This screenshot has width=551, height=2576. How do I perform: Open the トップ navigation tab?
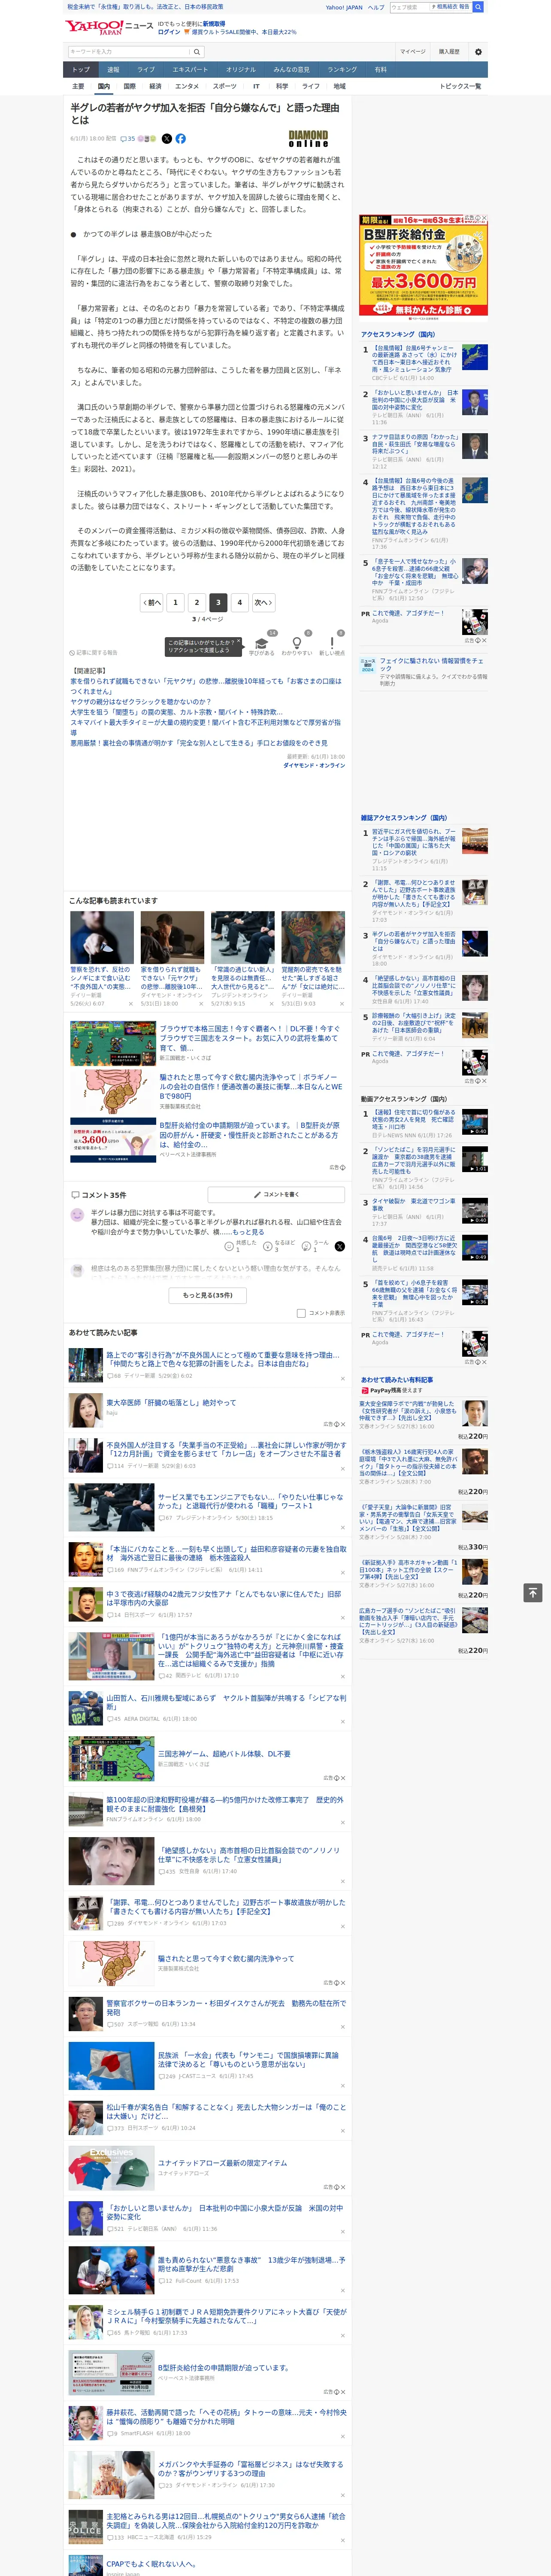[81, 70]
